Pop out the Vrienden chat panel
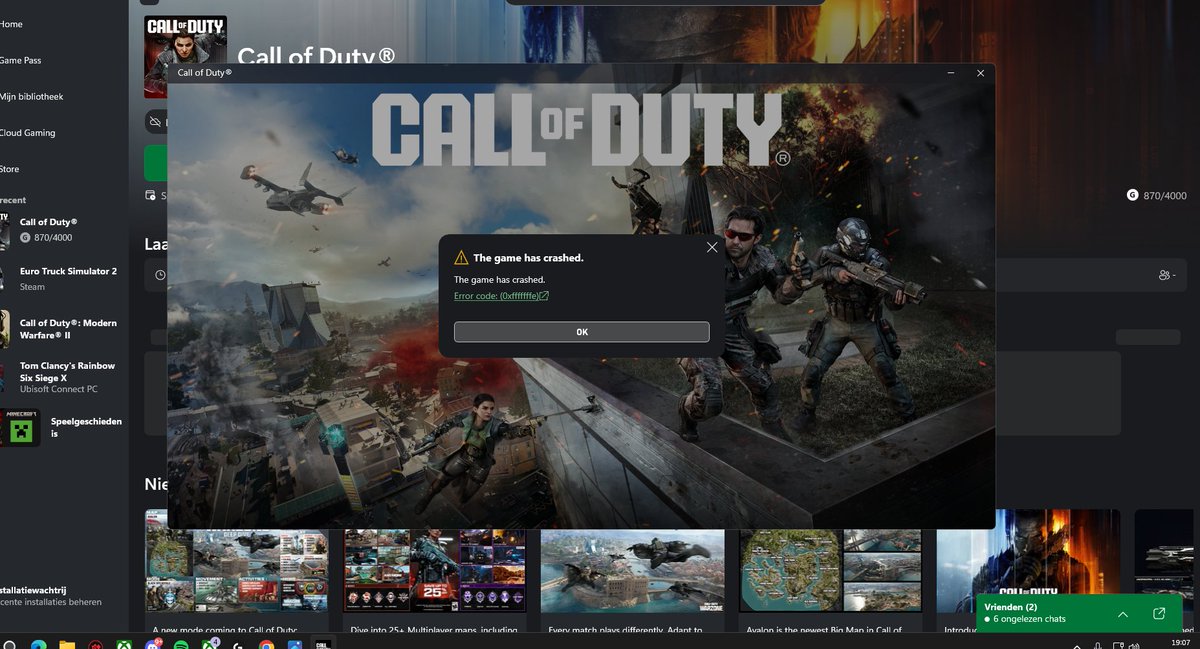Viewport: 1200px width, 649px height. (1159, 613)
